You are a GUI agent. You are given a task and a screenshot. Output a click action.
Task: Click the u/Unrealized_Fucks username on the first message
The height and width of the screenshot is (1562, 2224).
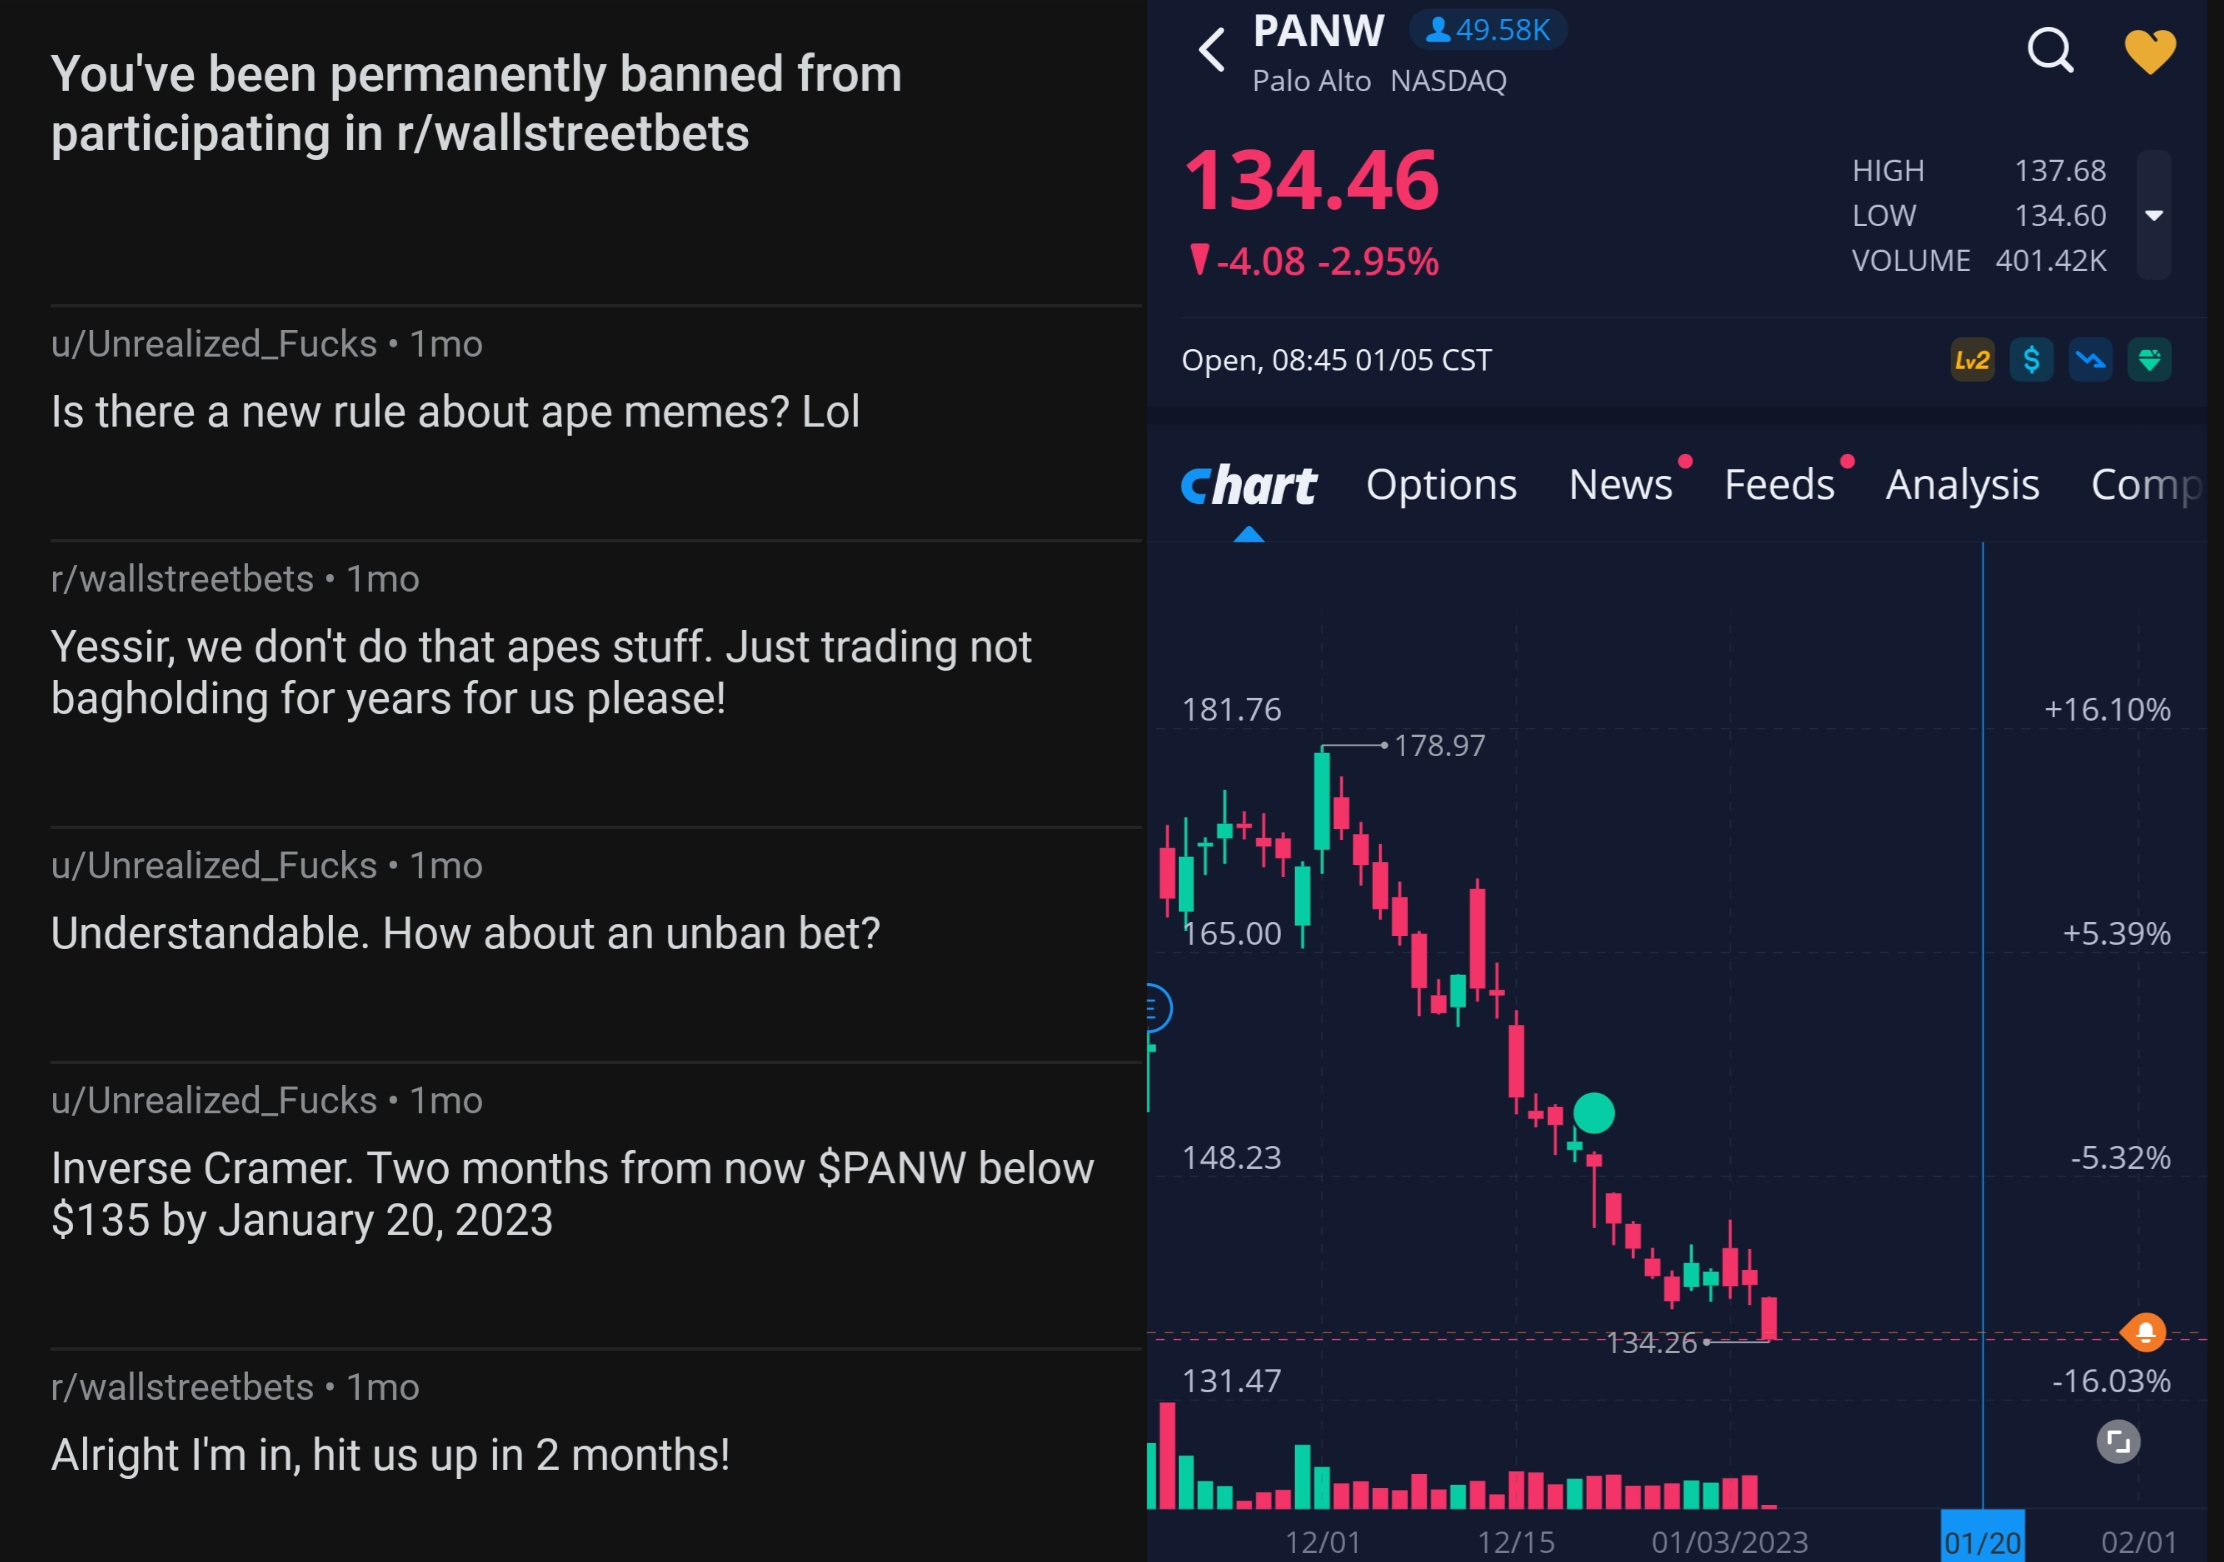(214, 344)
